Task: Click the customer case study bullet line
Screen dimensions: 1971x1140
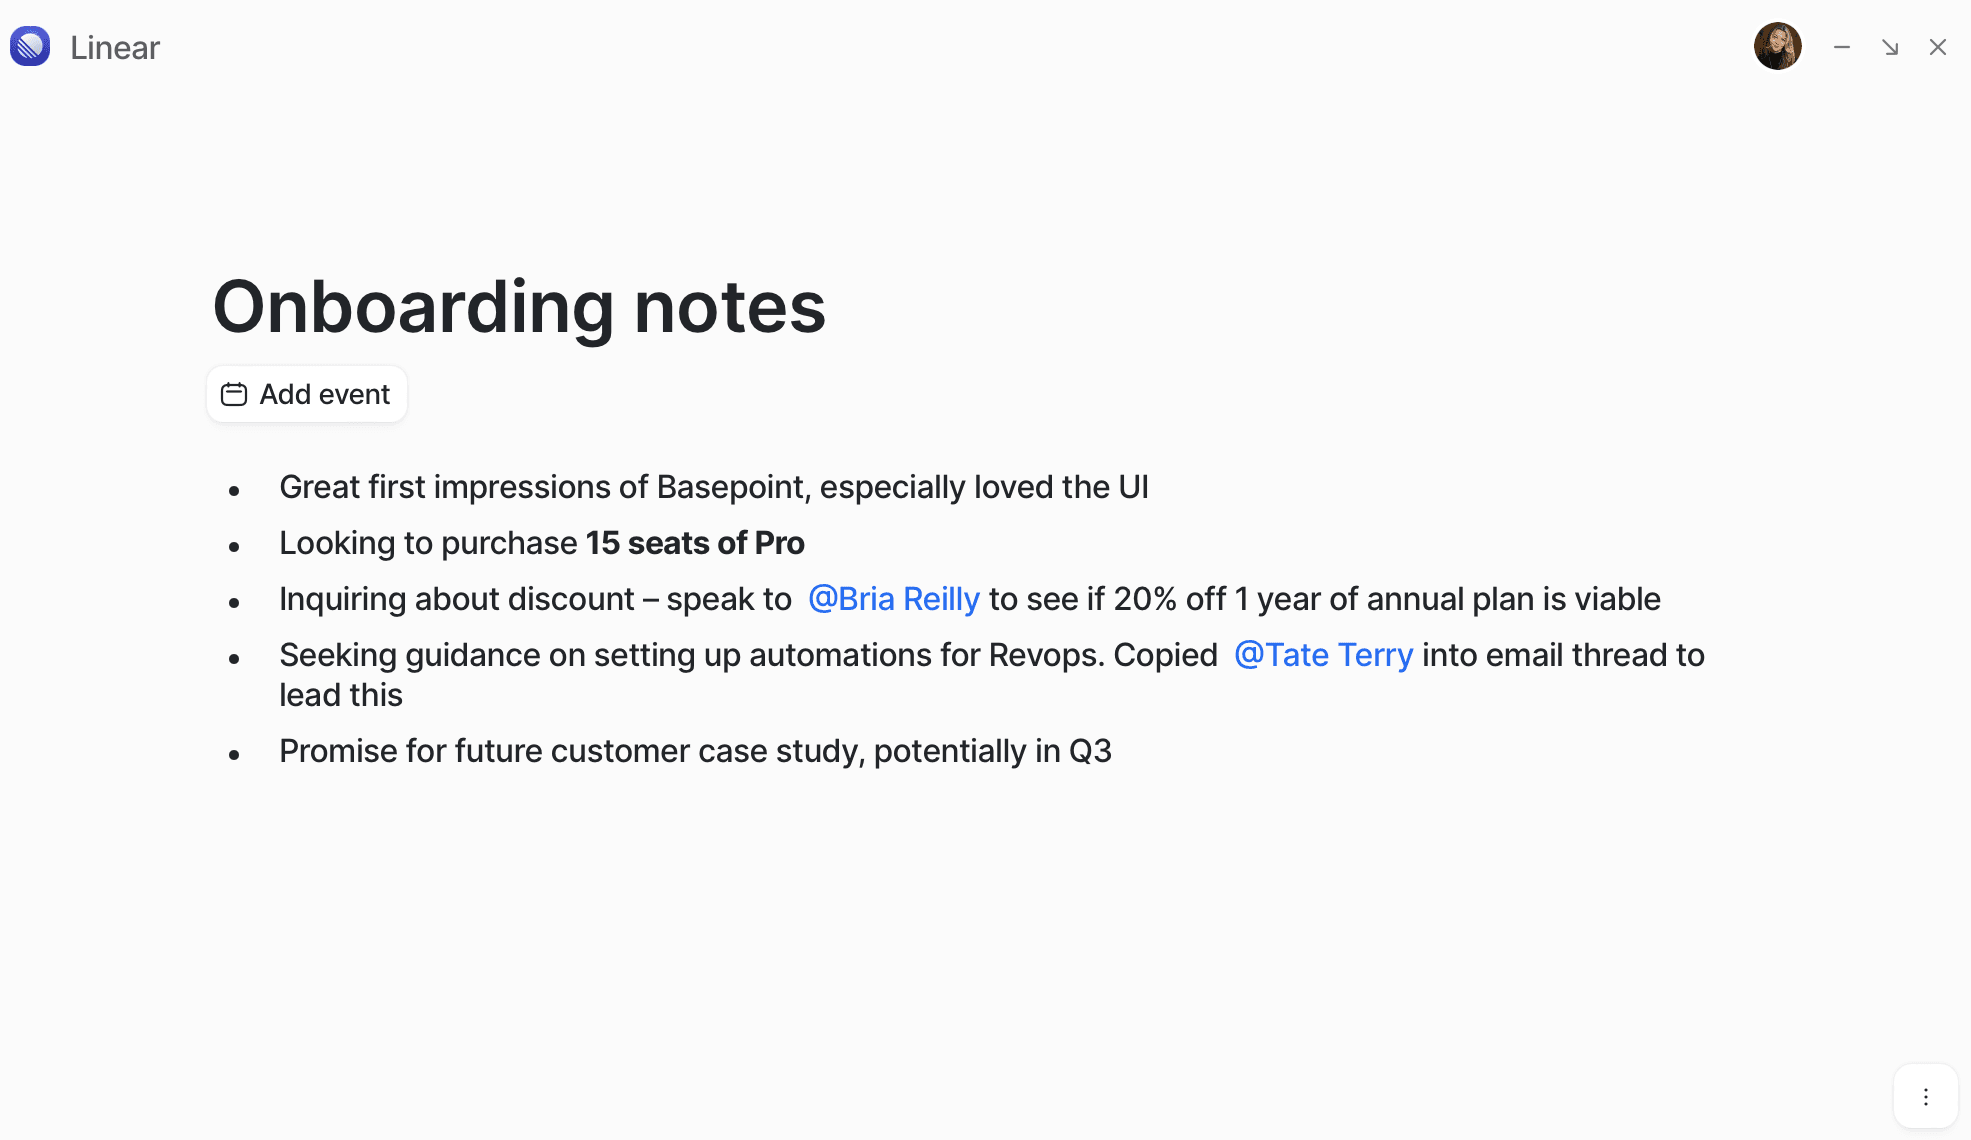Action: tap(695, 751)
